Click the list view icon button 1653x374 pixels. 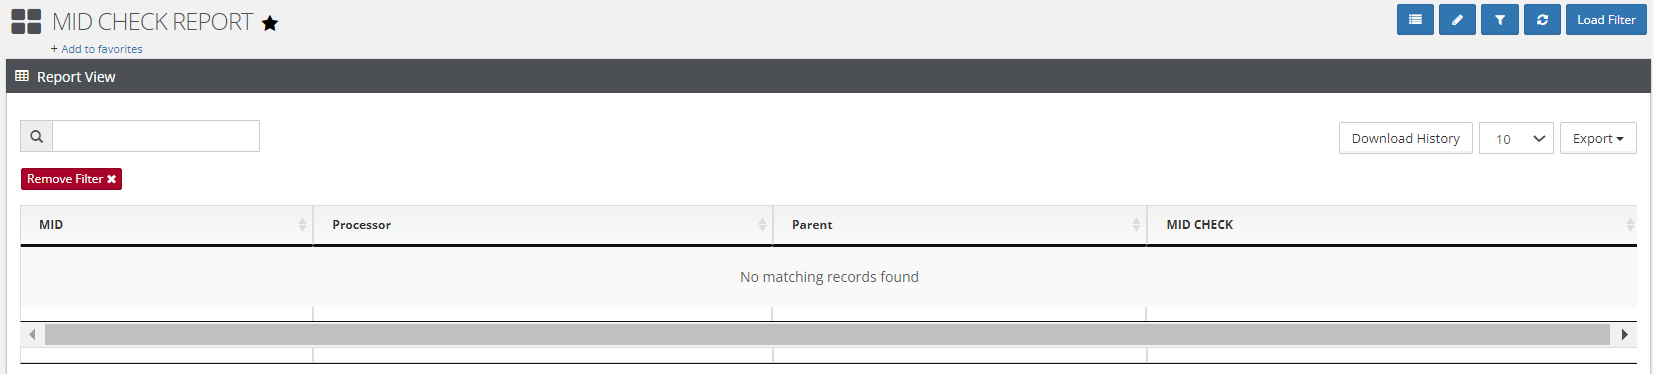[1415, 20]
